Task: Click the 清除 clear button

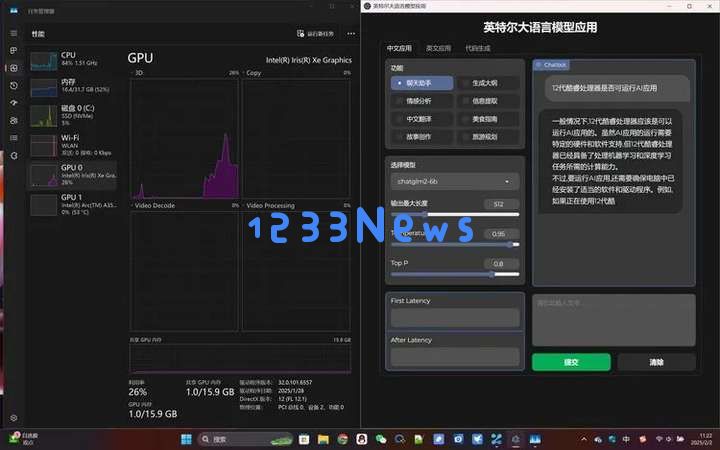Action: (656, 362)
